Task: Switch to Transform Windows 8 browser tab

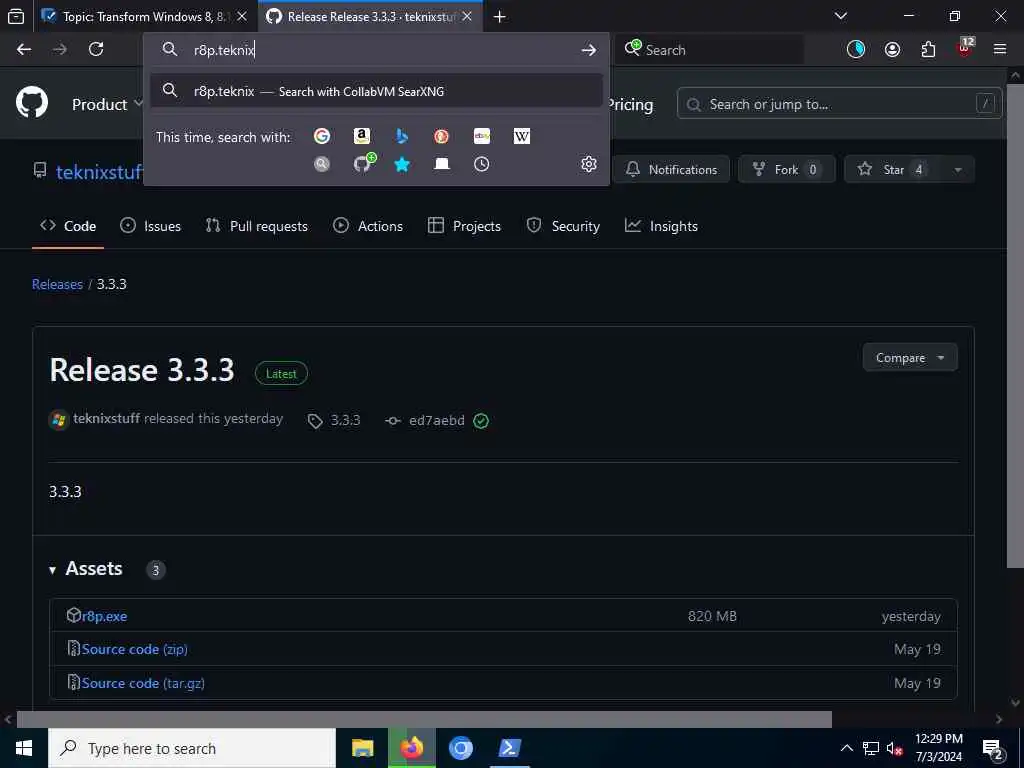Action: 134,16
